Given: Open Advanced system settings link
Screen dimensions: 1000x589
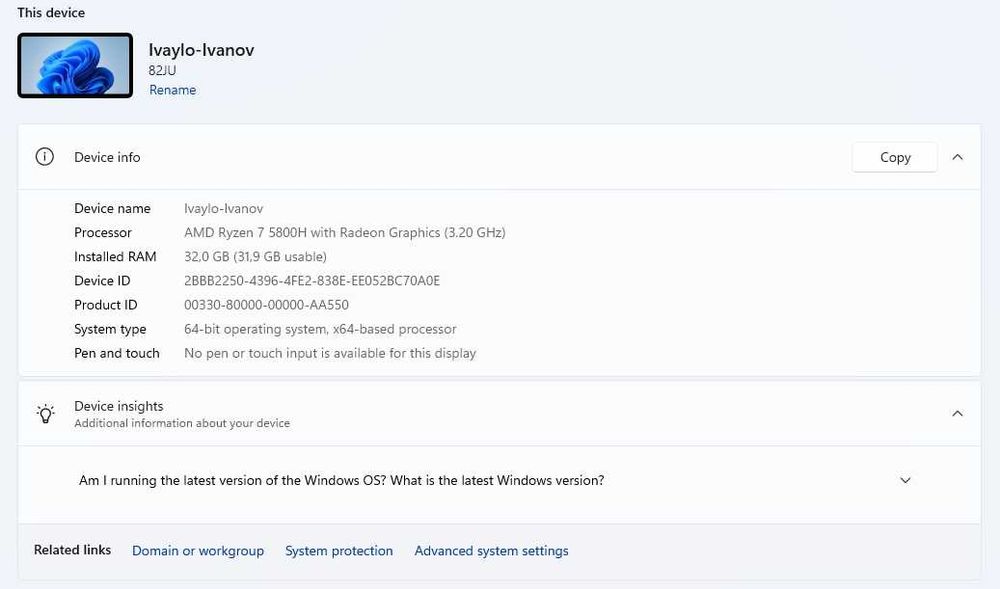Looking at the screenshot, I should pyautogui.click(x=491, y=551).
